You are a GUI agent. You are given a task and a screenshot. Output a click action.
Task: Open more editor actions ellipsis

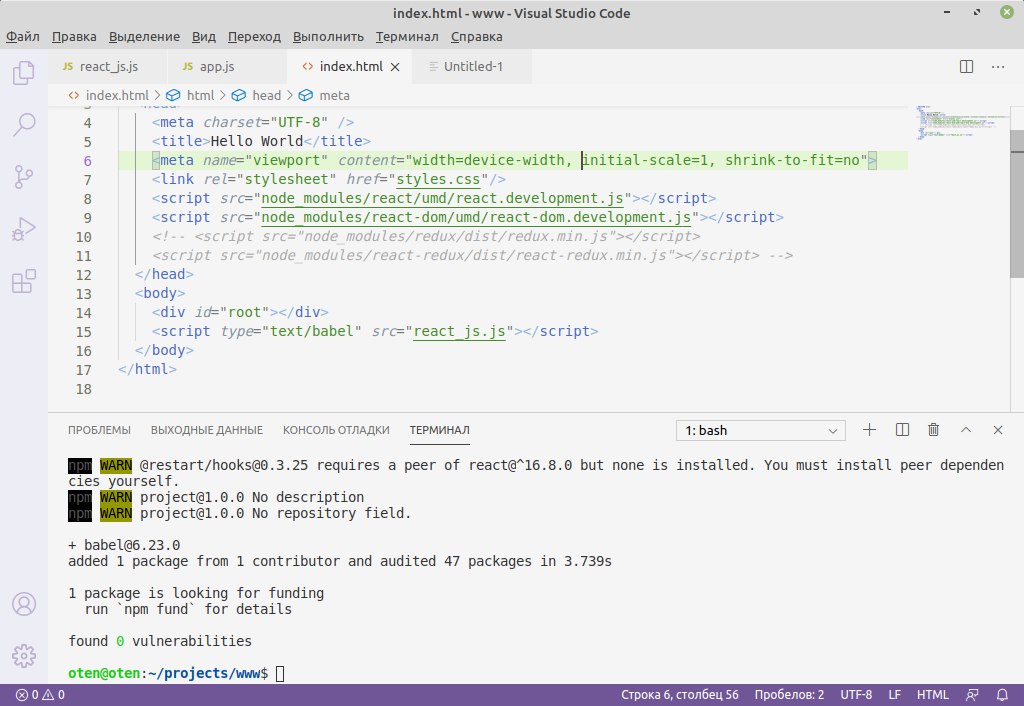(x=998, y=67)
